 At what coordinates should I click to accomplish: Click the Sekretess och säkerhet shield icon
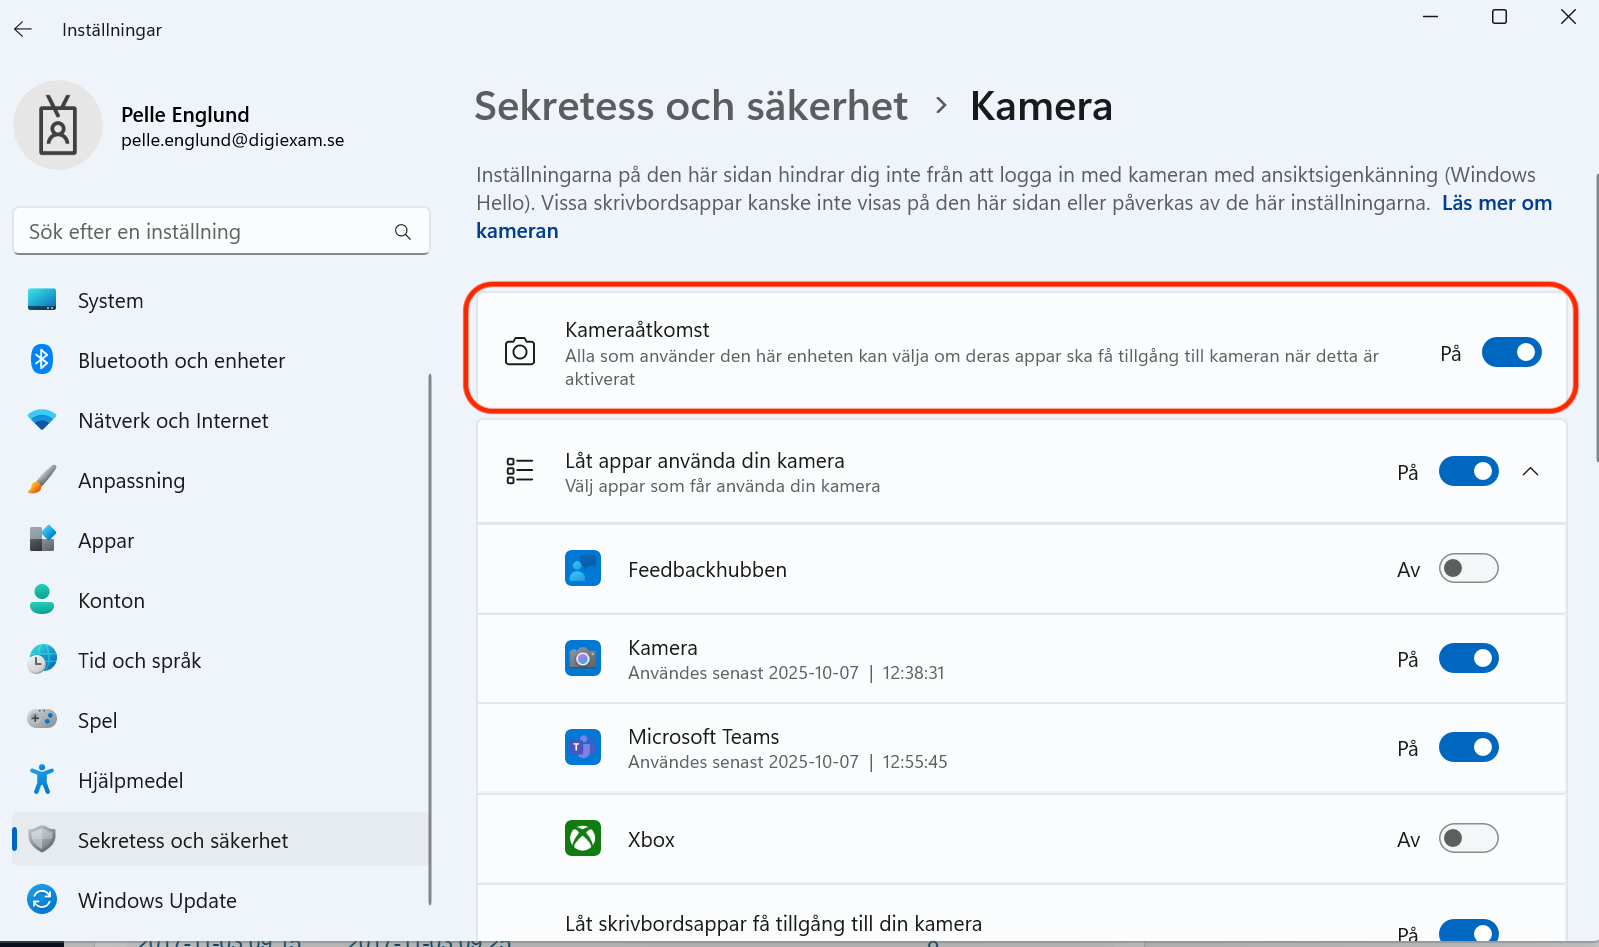[x=42, y=840]
